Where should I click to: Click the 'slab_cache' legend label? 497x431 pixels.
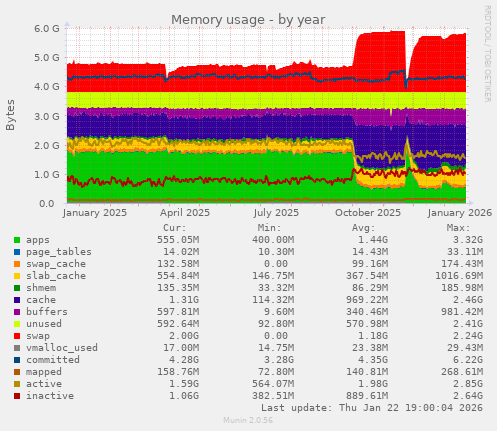coord(56,276)
